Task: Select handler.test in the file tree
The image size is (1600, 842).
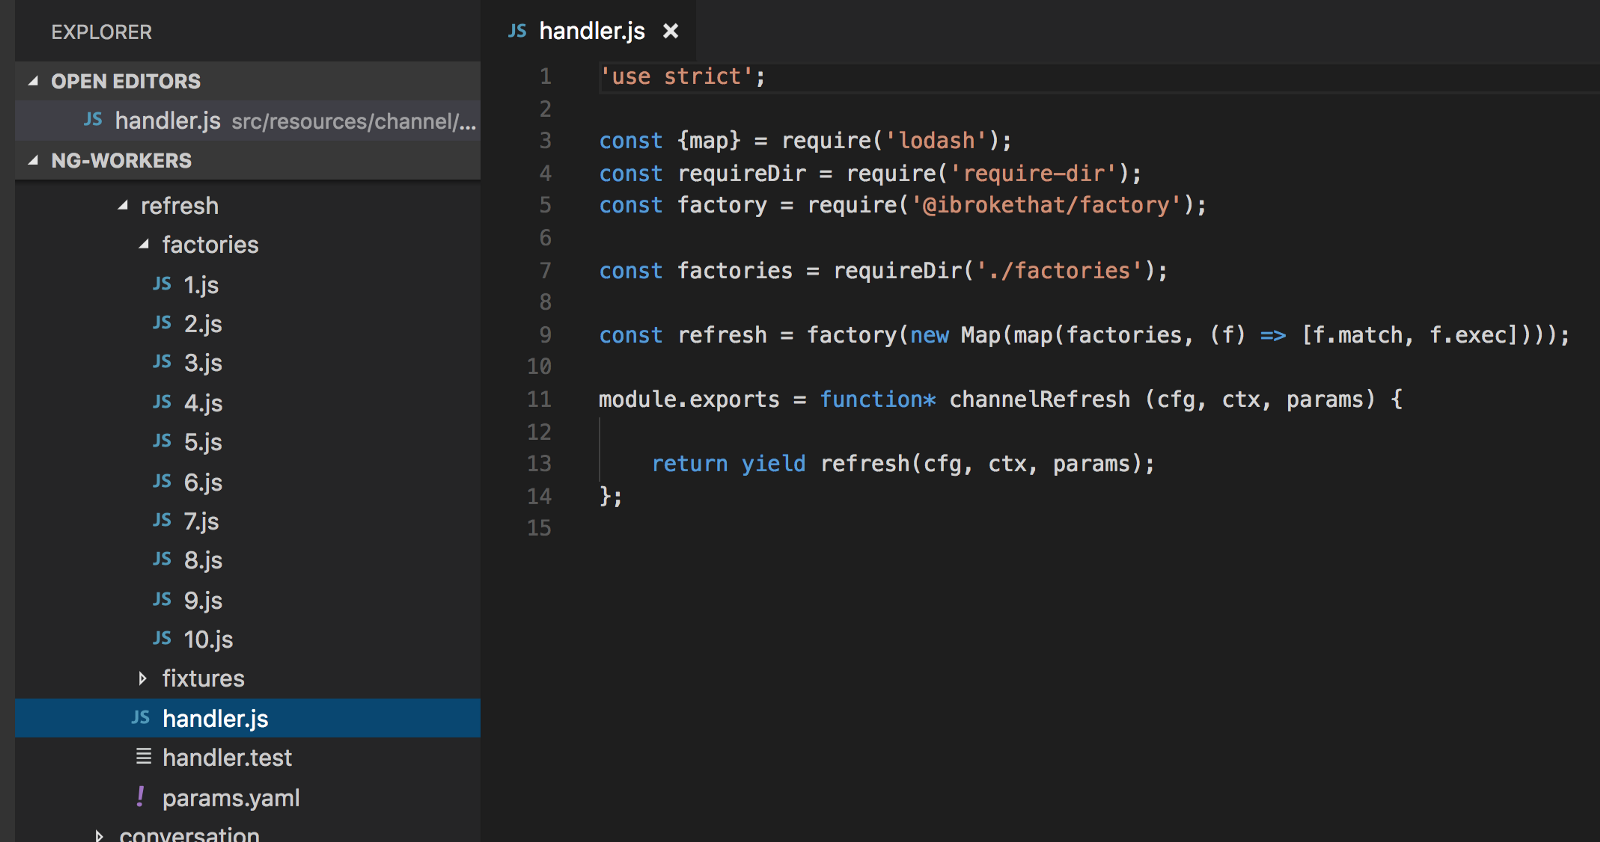Action: click(x=227, y=758)
